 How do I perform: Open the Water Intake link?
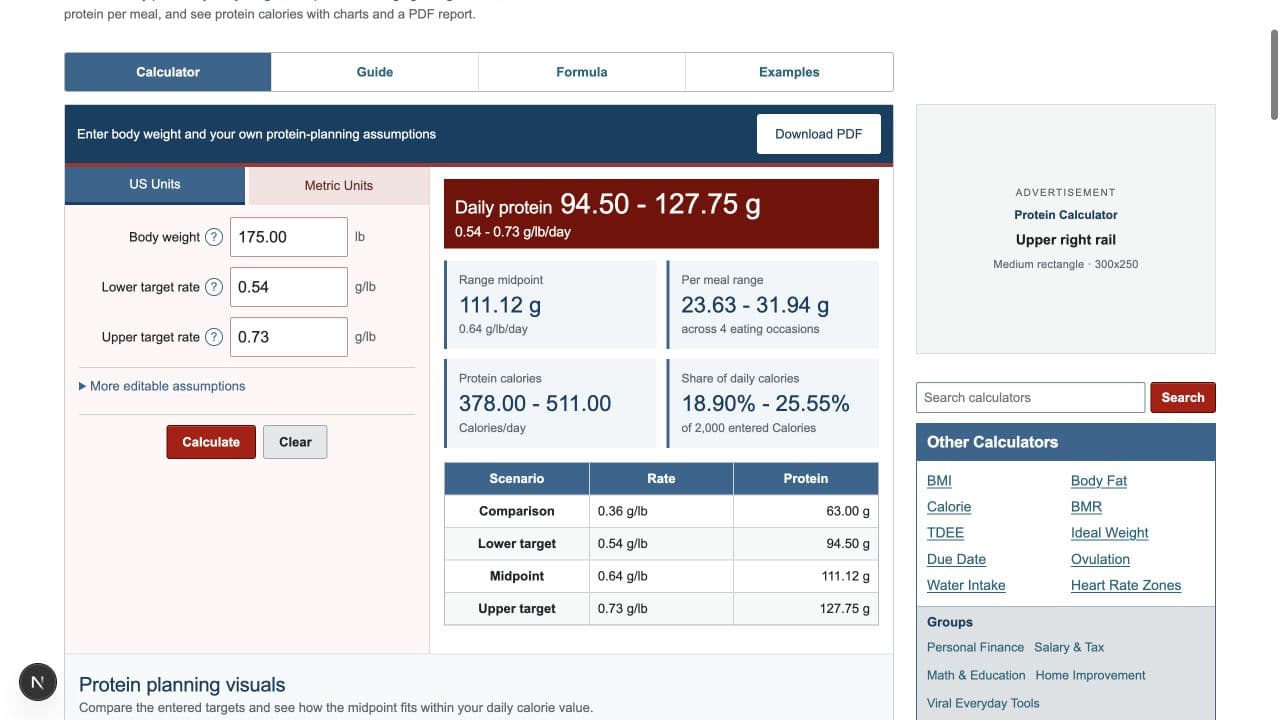pyautogui.click(x=966, y=585)
